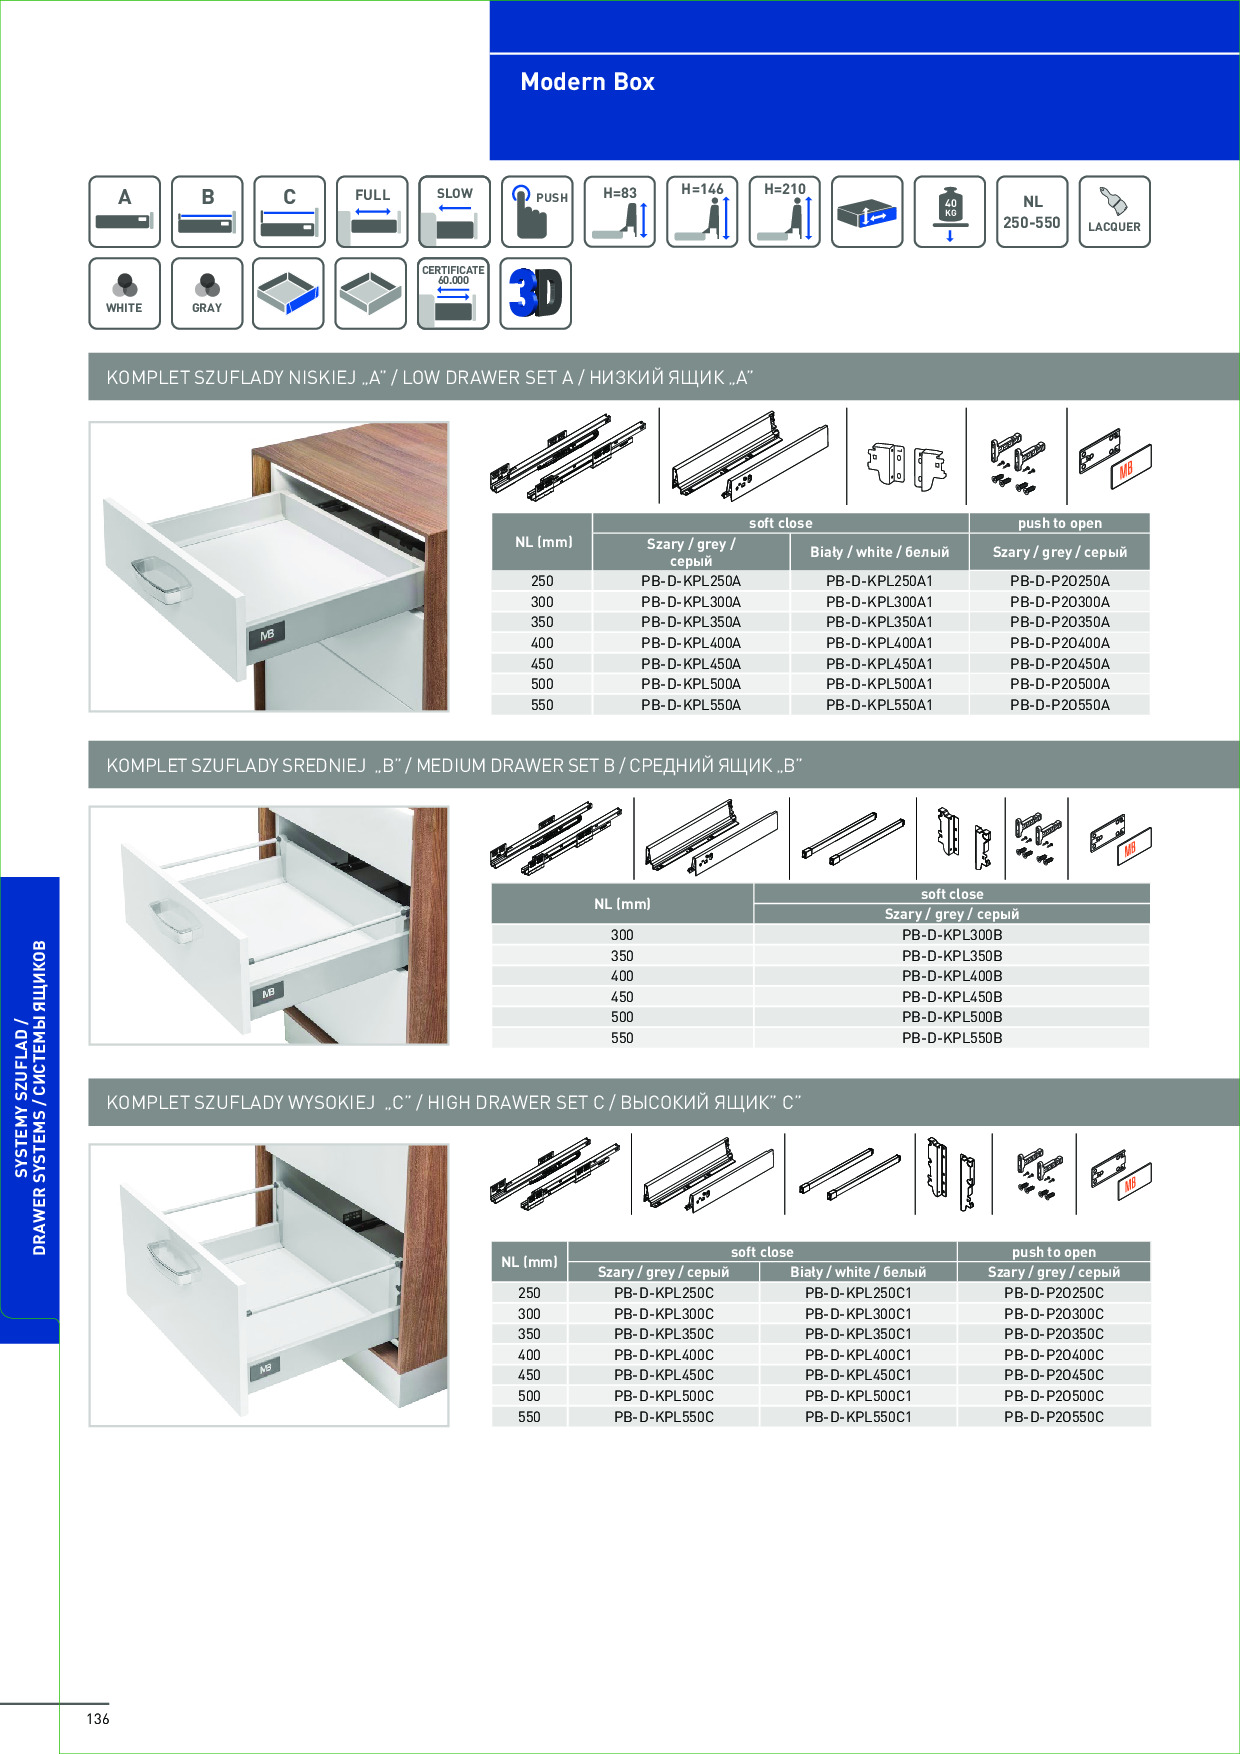Click the drawer type A icon
Screen dimensions: 1240x1754
click(124, 212)
